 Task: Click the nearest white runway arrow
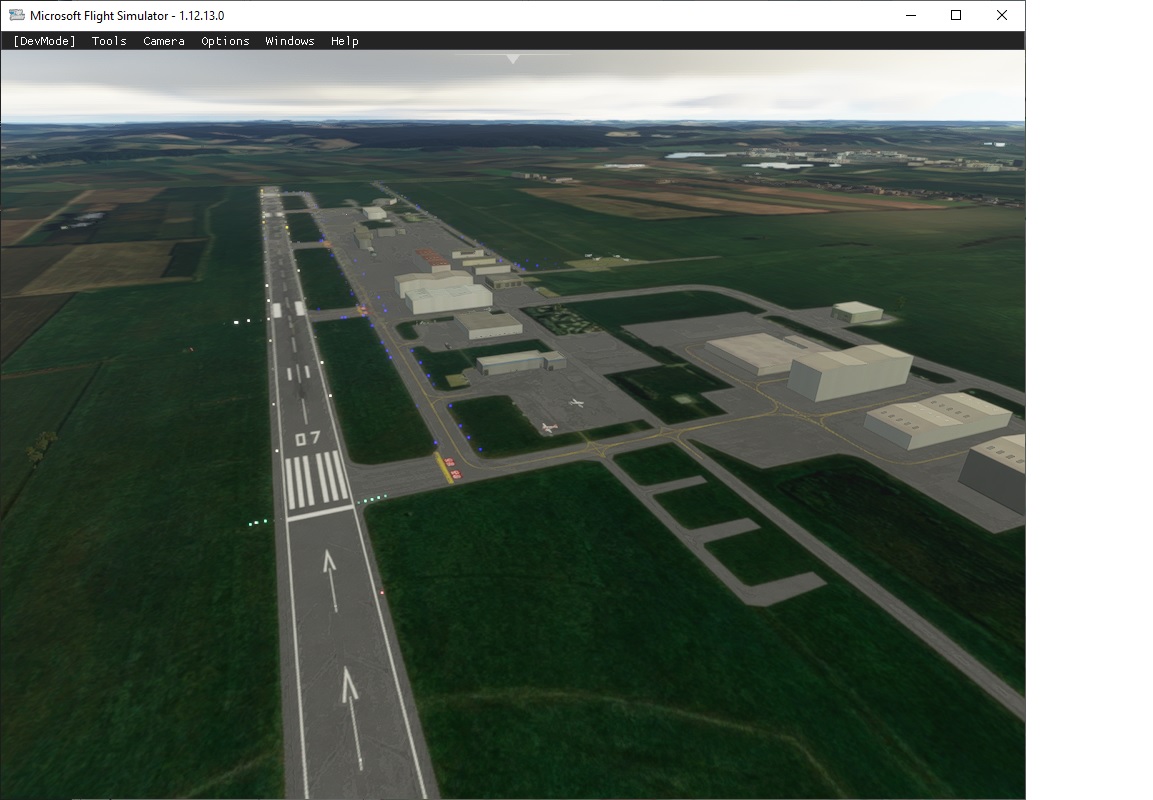click(x=351, y=708)
